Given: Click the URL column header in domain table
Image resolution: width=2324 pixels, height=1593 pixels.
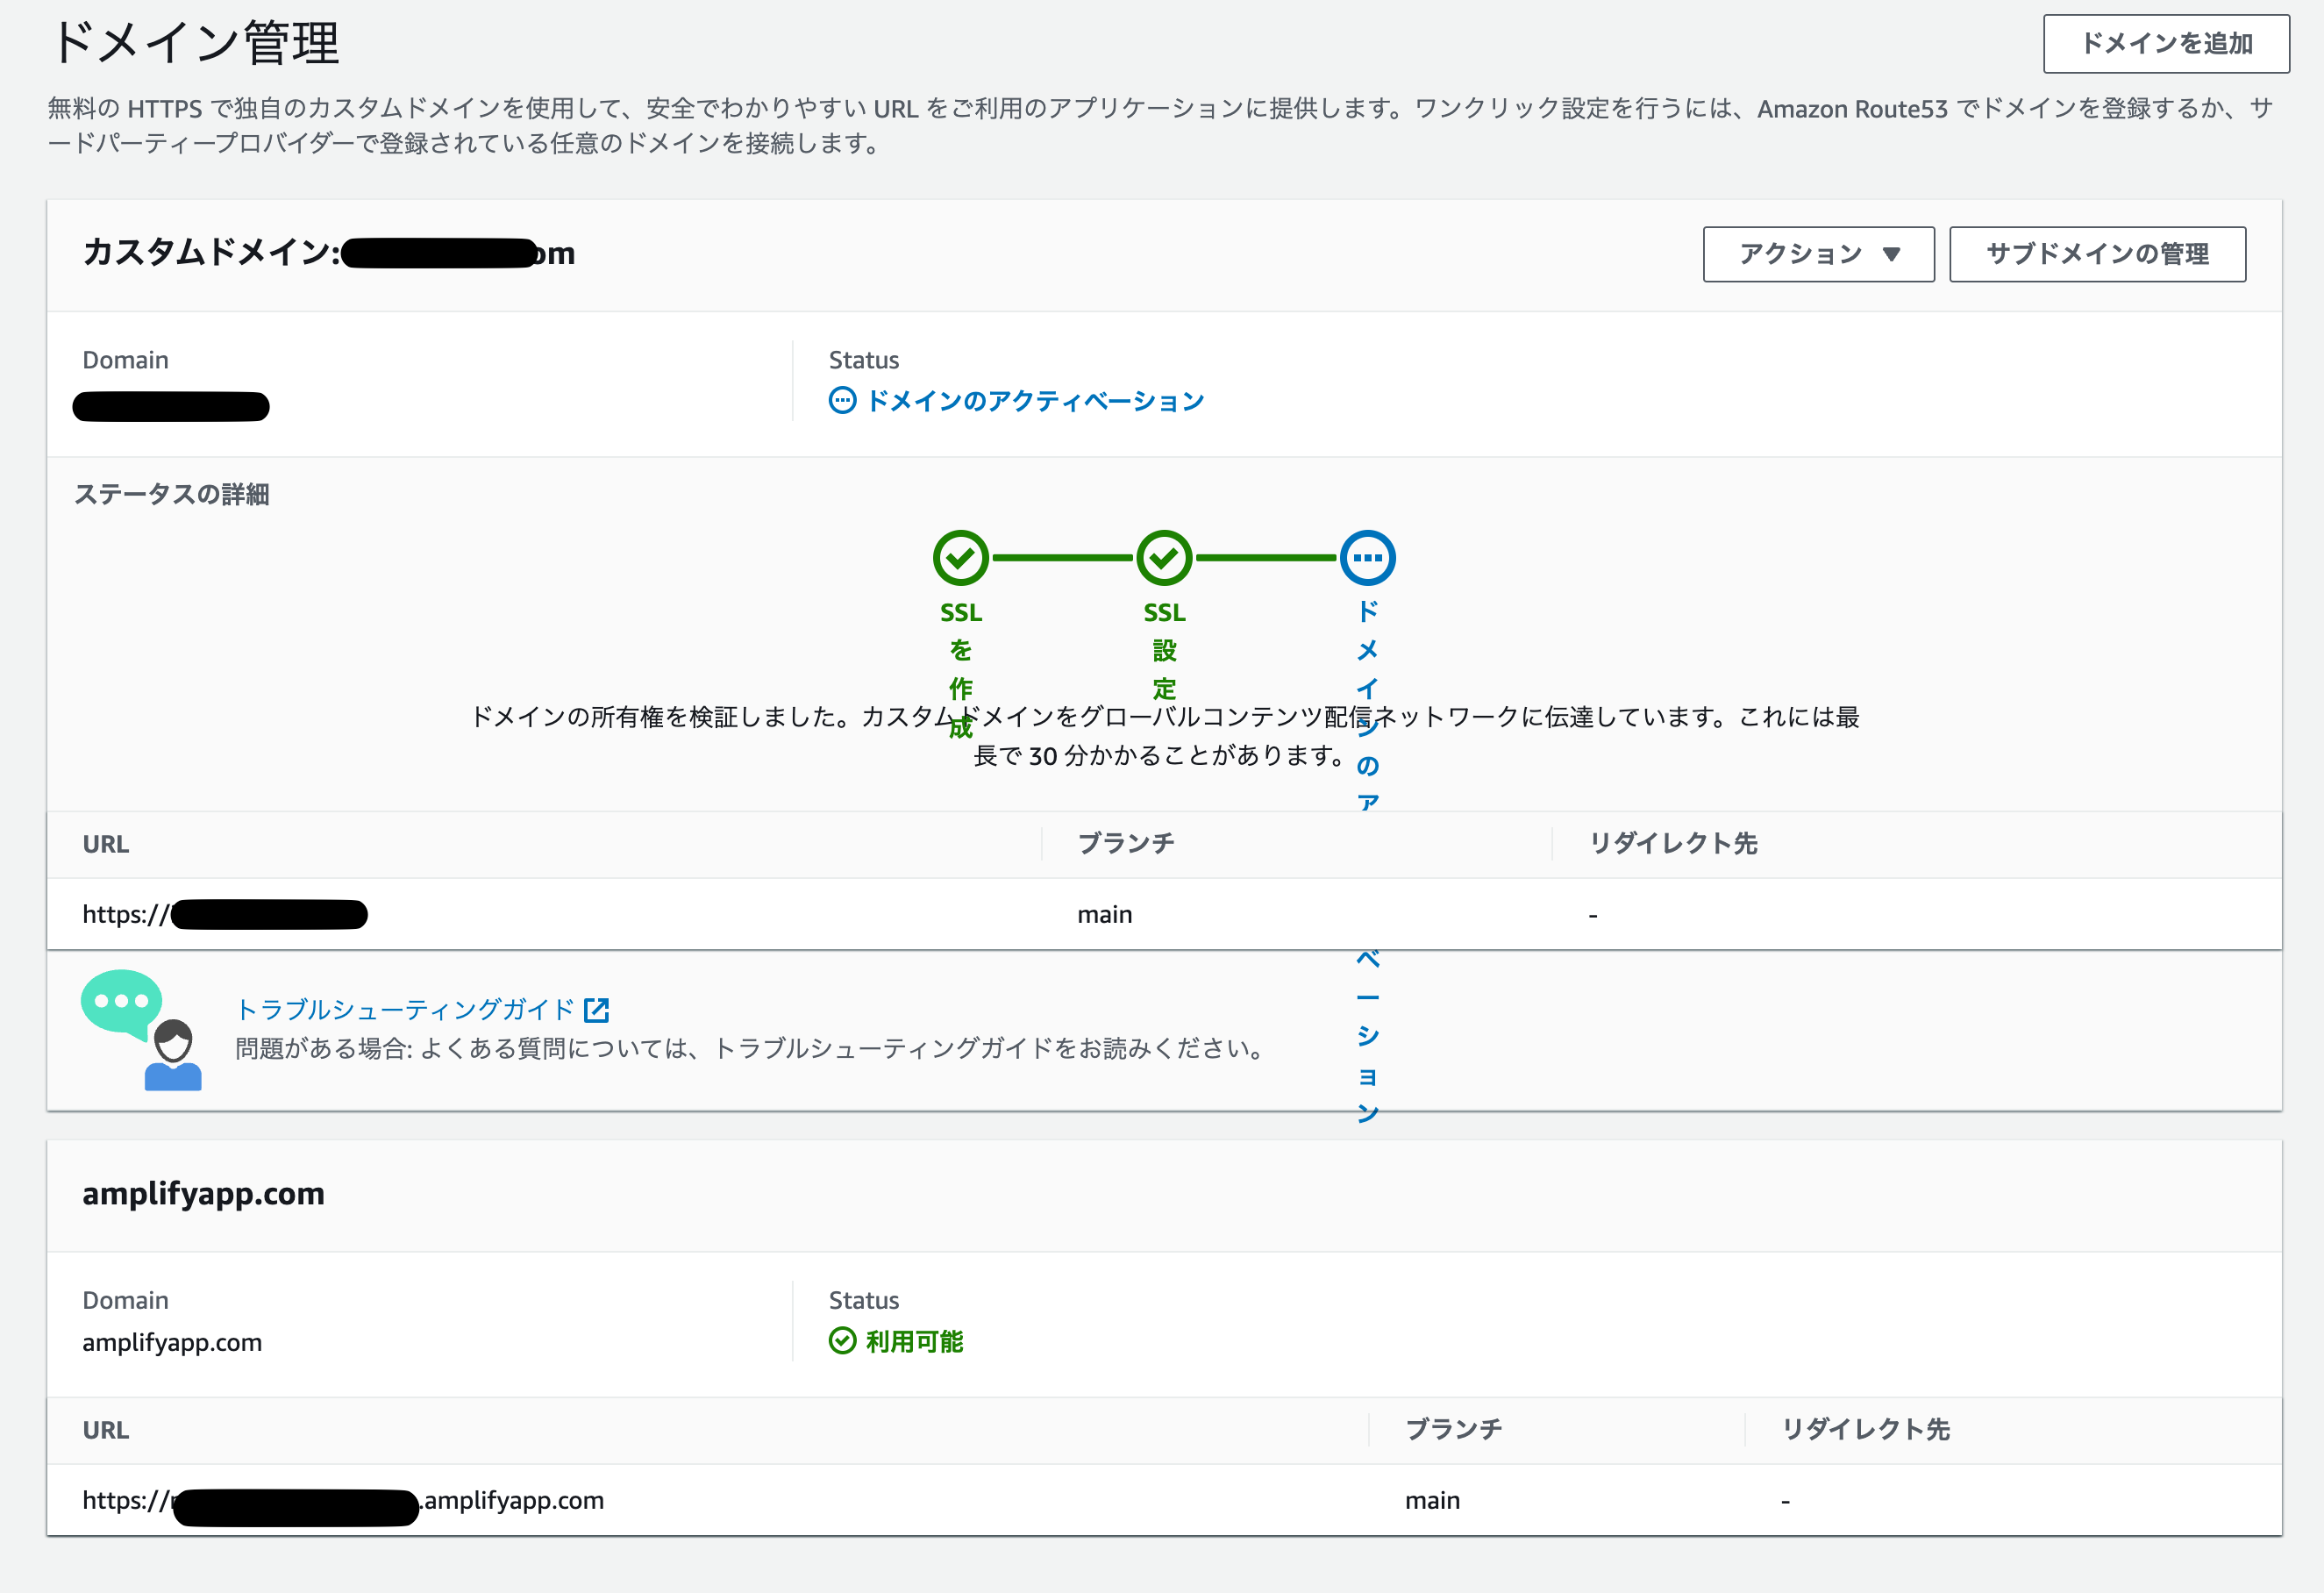Looking at the screenshot, I should click(x=106, y=843).
